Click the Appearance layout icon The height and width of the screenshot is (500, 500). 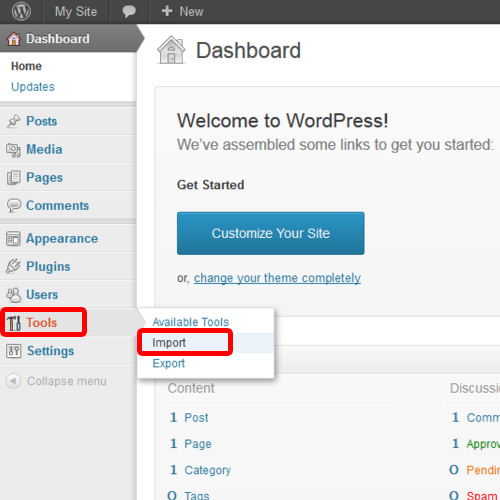[x=13, y=239]
